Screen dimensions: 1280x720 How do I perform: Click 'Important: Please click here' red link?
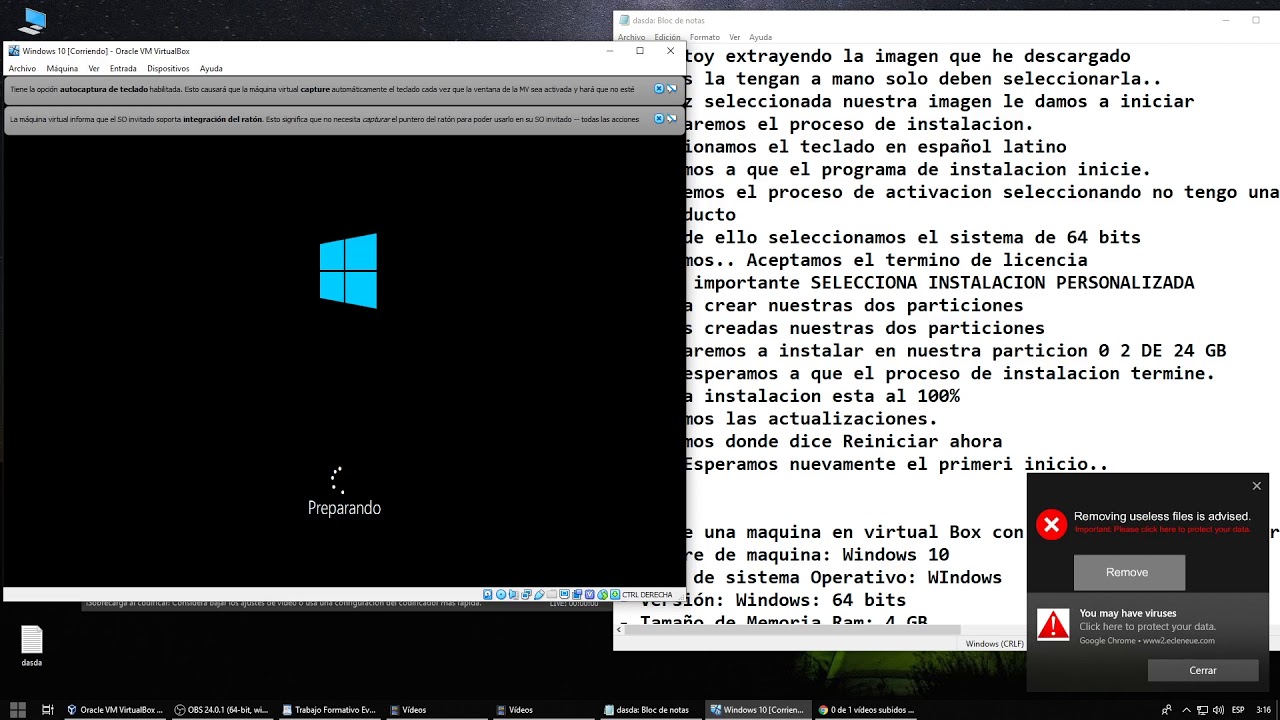click(1162, 529)
